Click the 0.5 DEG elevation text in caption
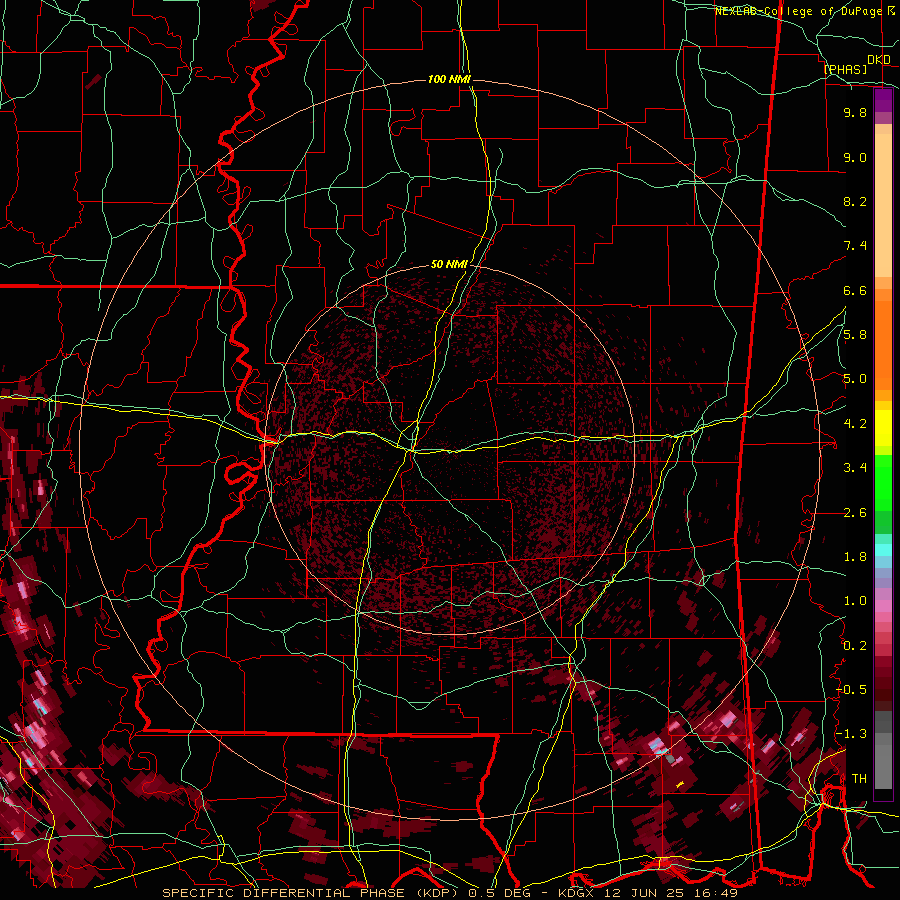Screen dimensions: 900x900 500,893
